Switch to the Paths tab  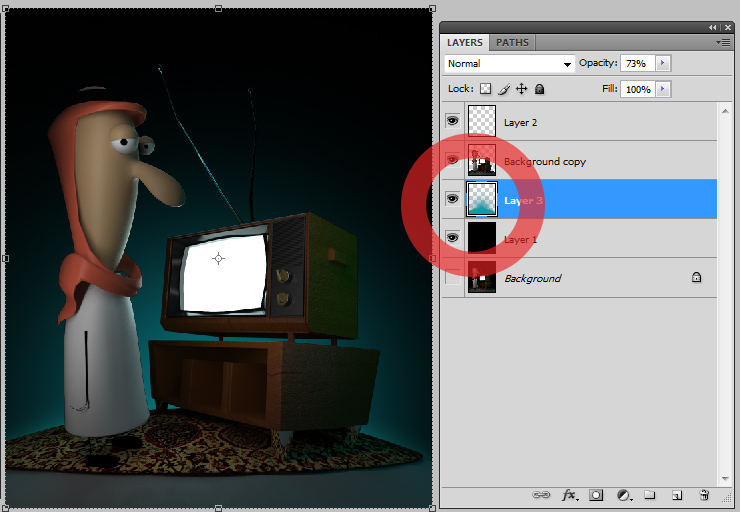tap(512, 42)
